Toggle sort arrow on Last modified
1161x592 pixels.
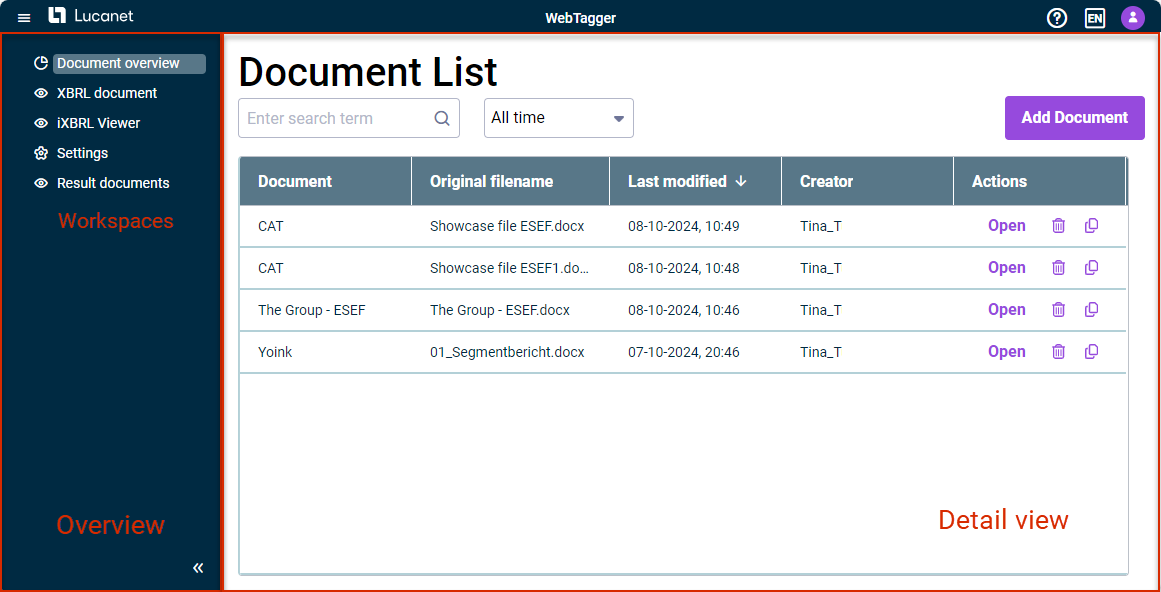(741, 181)
